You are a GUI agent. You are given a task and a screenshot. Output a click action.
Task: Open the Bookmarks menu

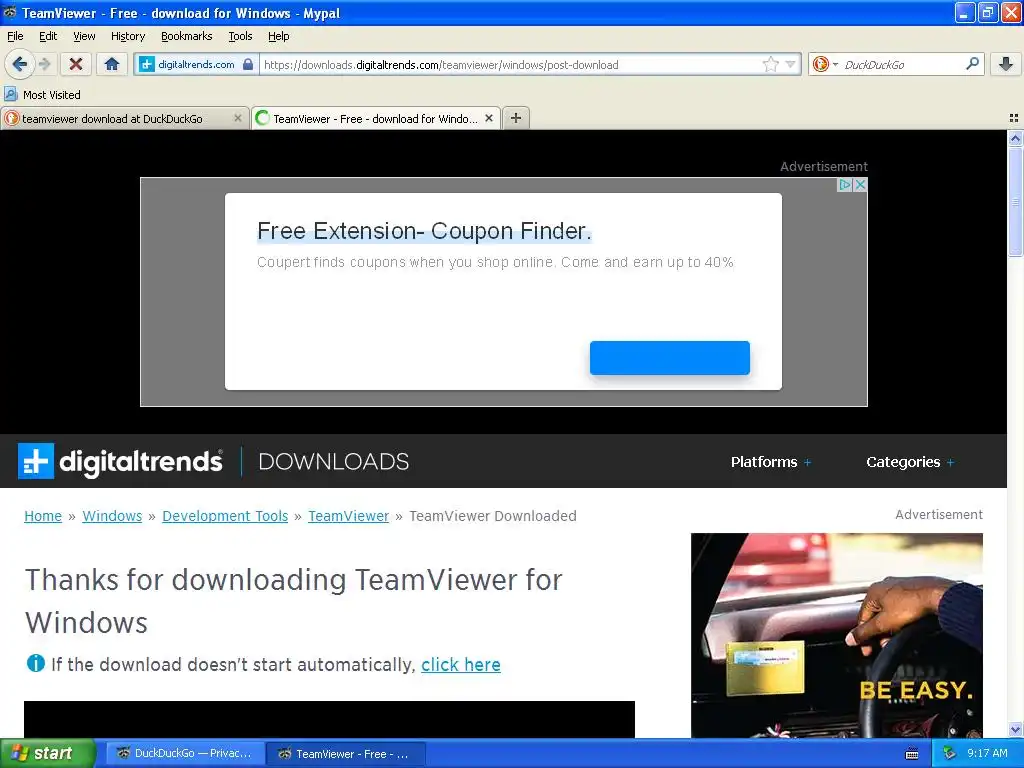point(187,36)
